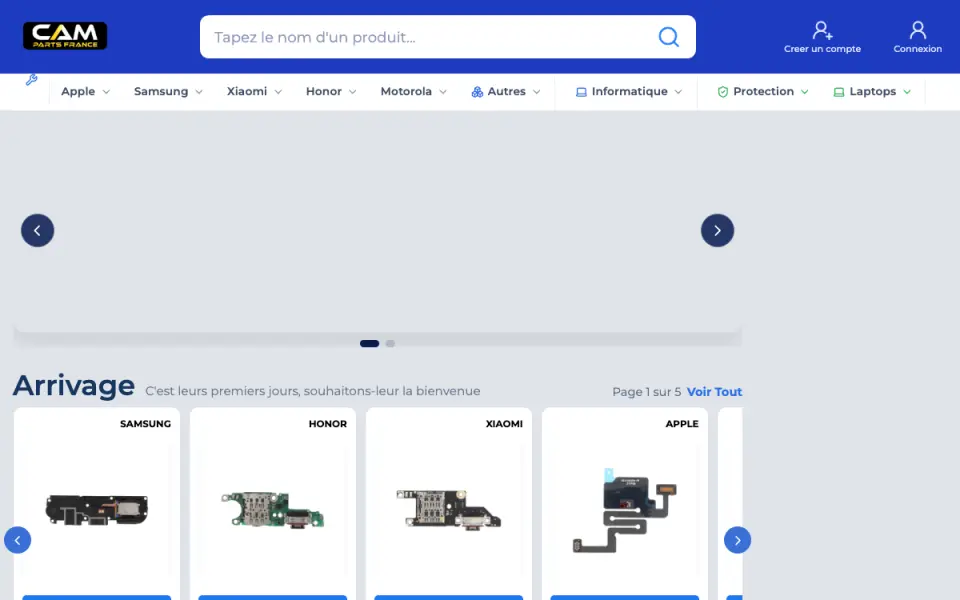This screenshot has width=960, height=600.
Task: Open the Samsung speaker part thumbnail
Action: click(97, 509)
